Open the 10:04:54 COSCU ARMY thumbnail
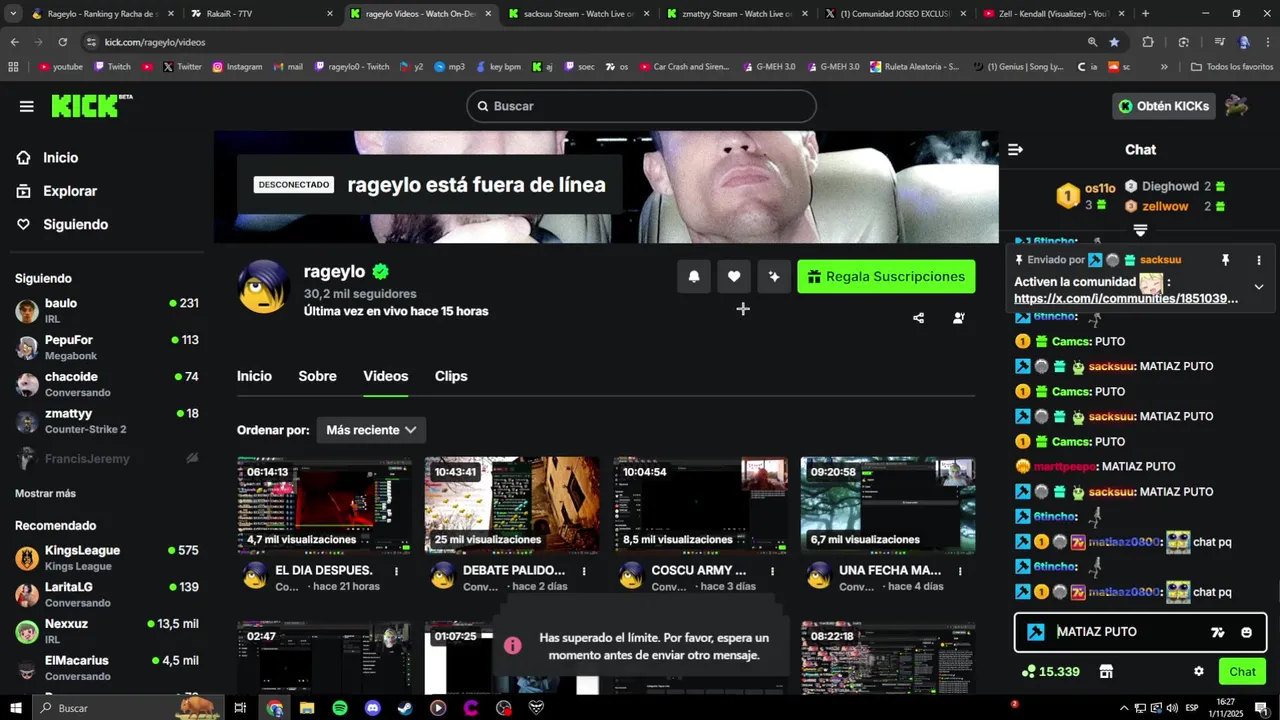Image resolution: width=1280 pixels, height=720 pixels. (x=700, y=505)
